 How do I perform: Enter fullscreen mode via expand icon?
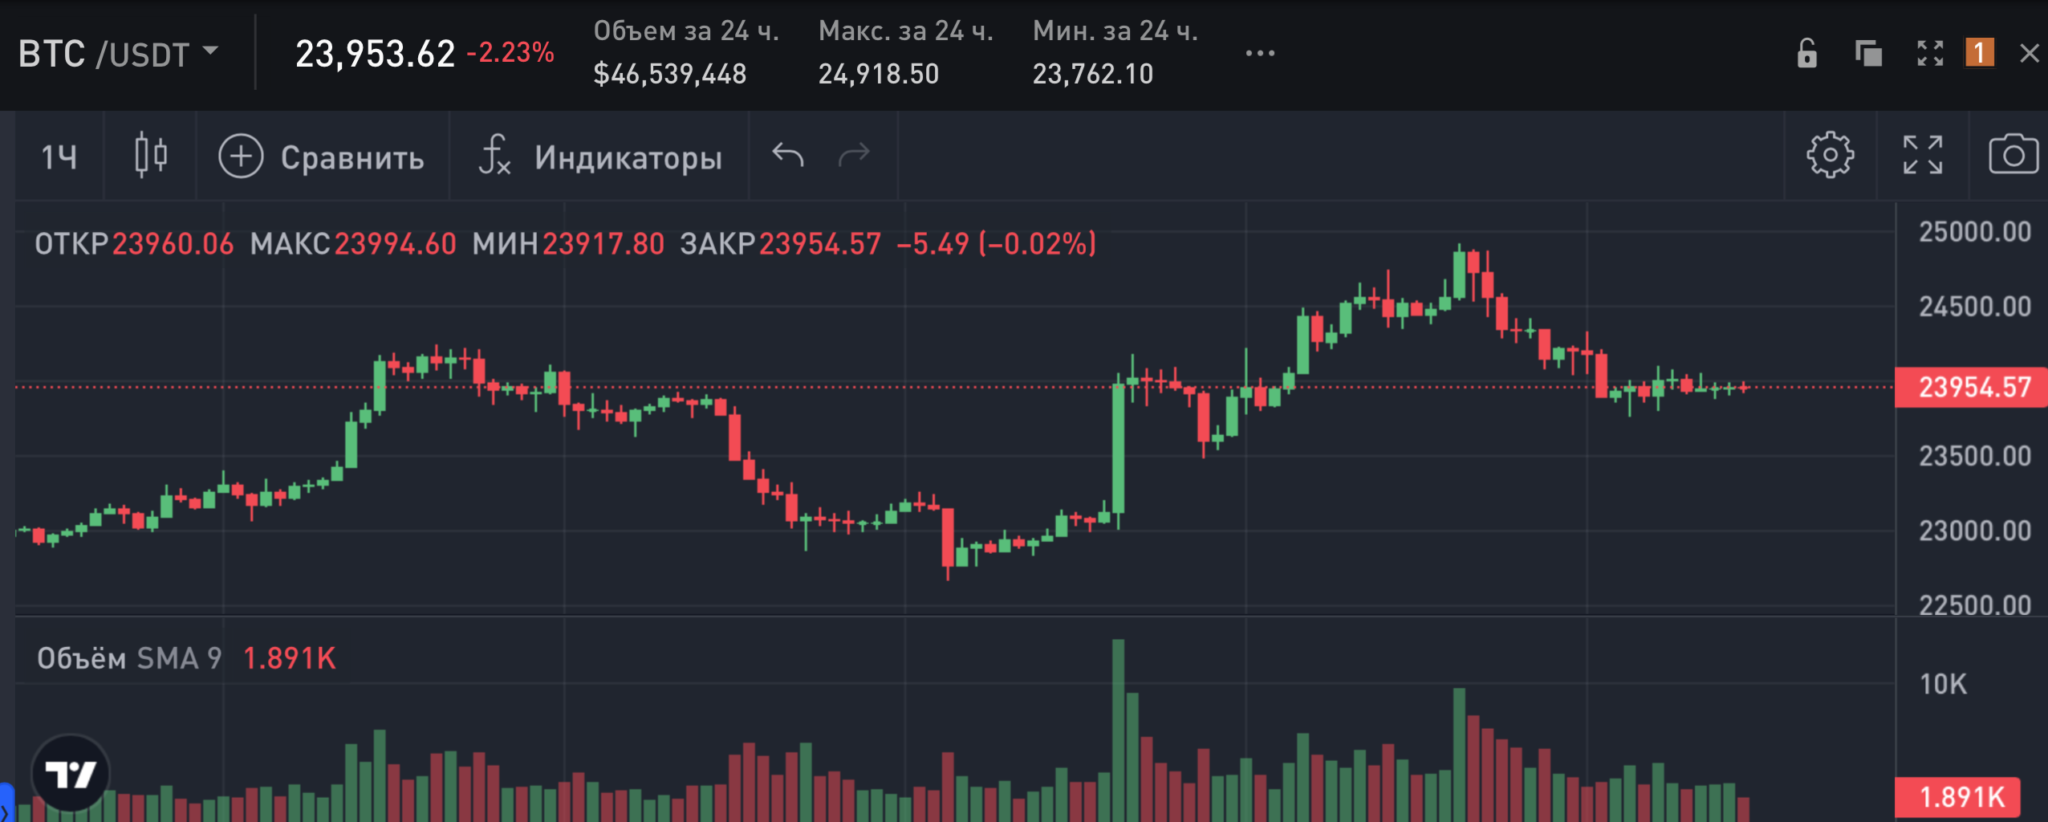(1922, 157)
